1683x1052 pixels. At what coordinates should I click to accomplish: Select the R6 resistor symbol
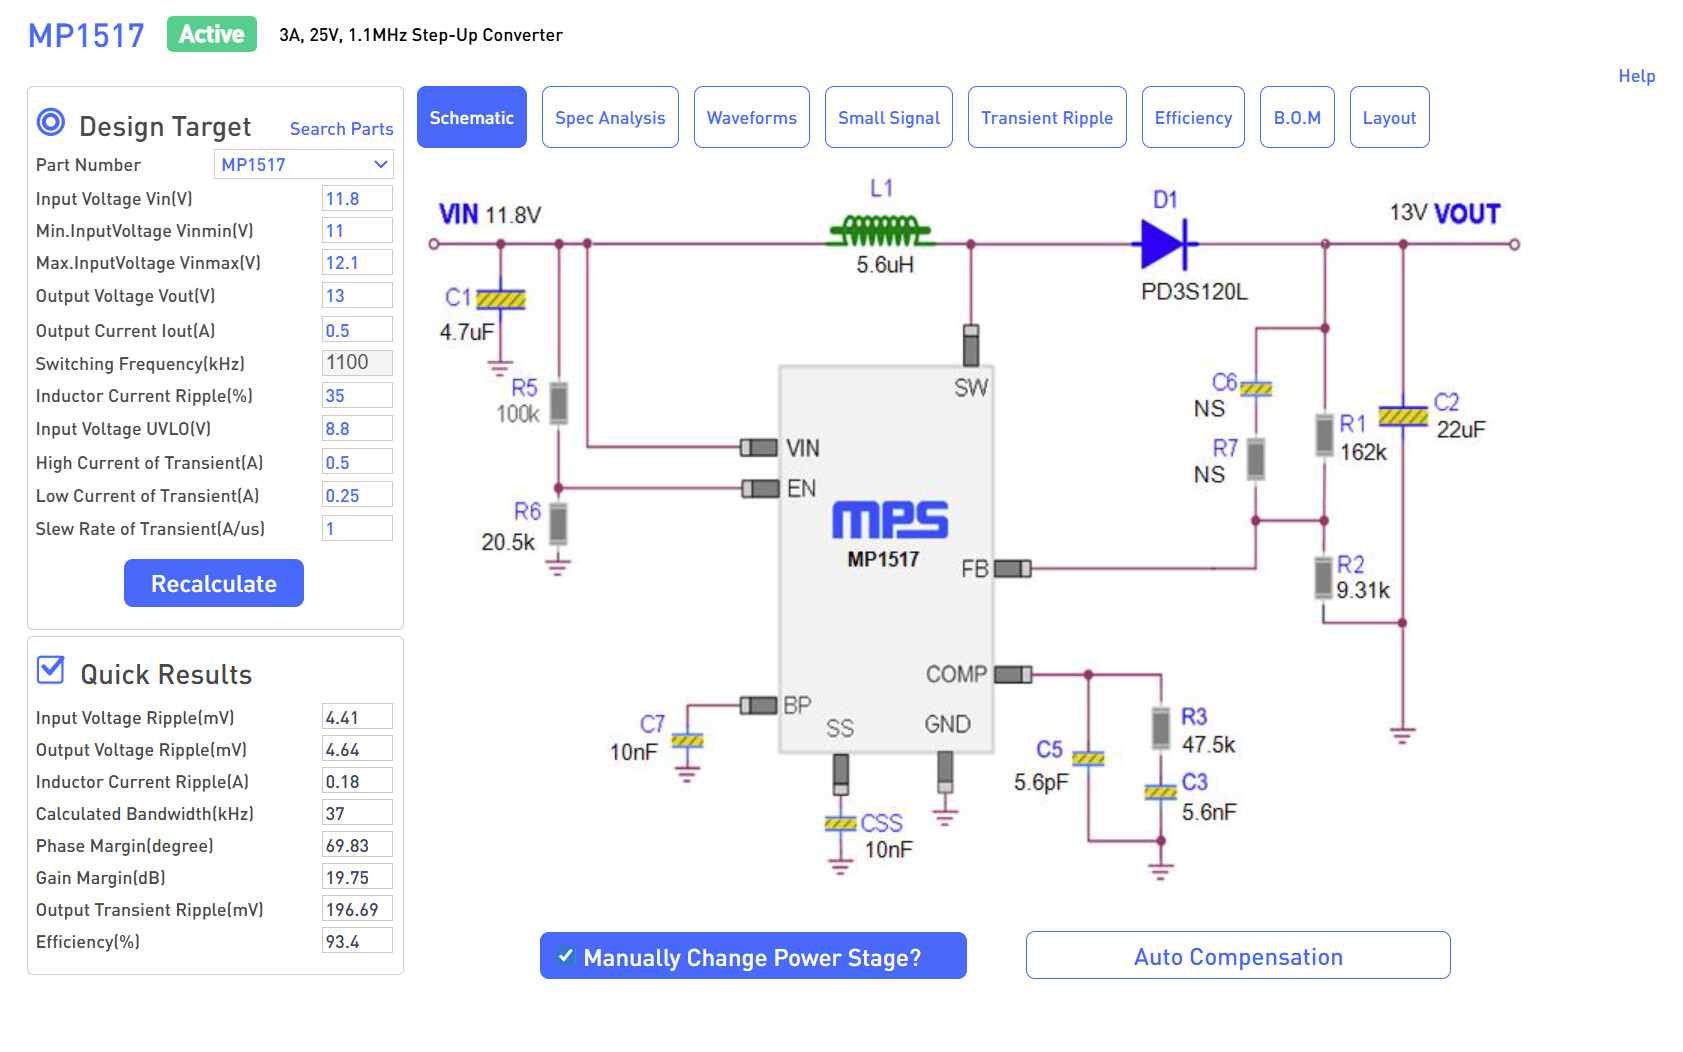point(558,523)
